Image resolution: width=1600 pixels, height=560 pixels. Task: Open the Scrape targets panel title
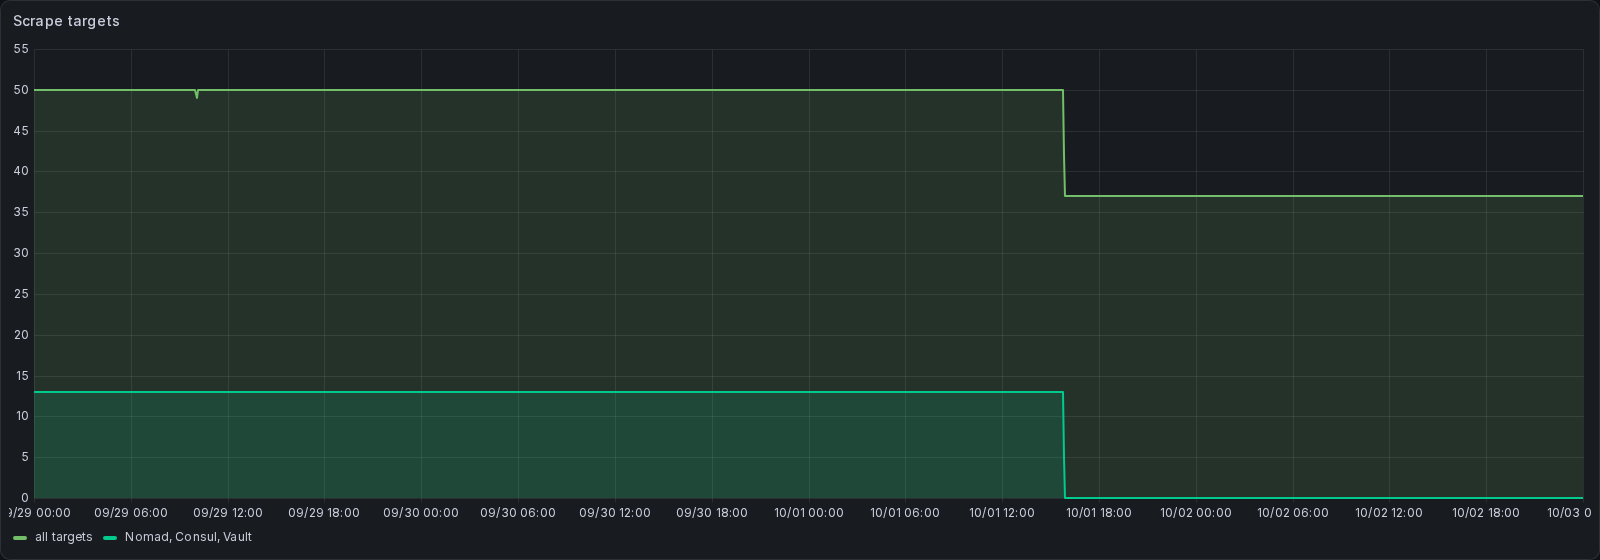(x=66, y=21)
